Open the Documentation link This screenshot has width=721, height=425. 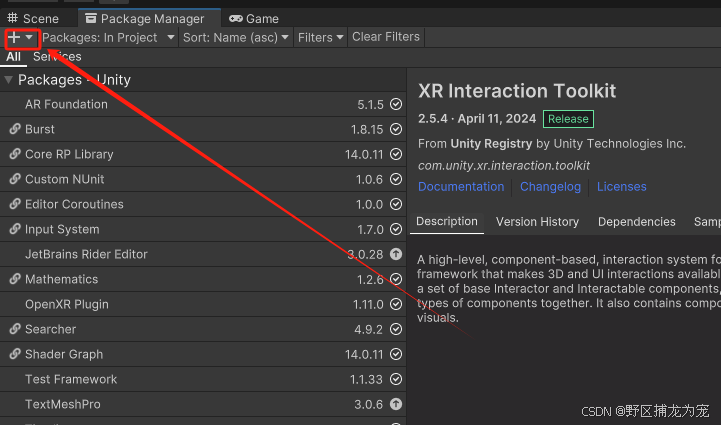pos(461,187)
